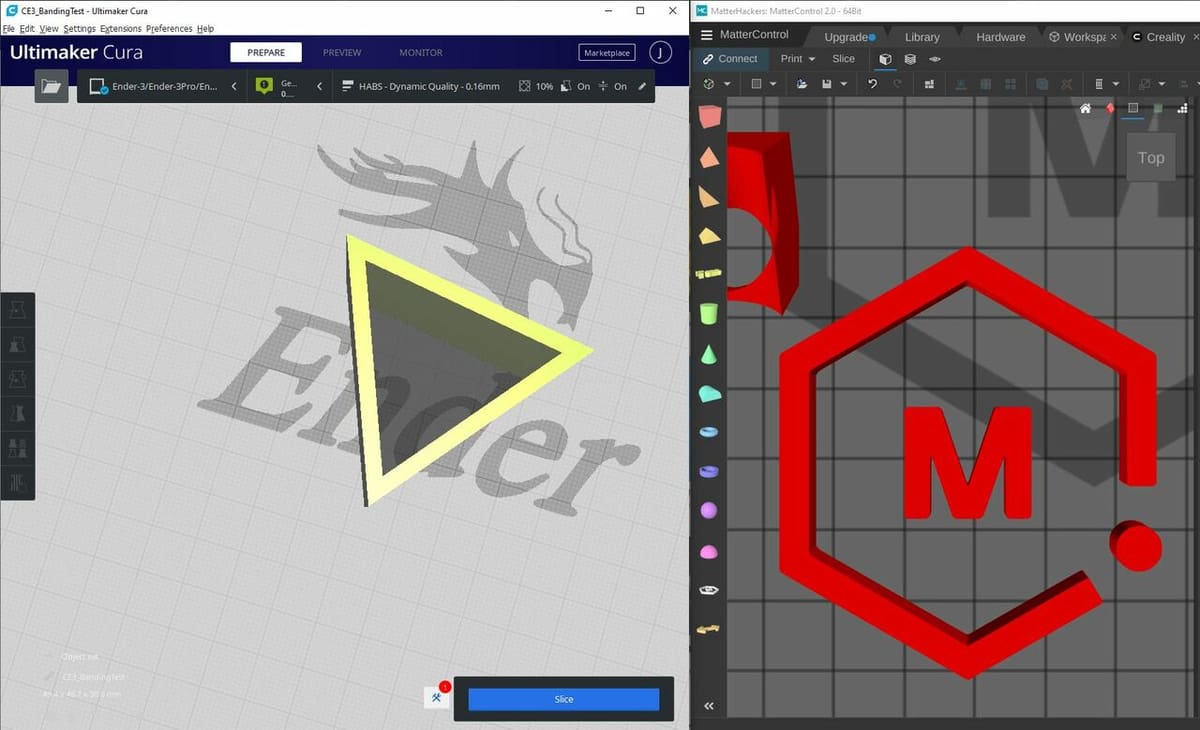
Task: Select the Scale tool in Cura sidebar
Action: (17, 346)
